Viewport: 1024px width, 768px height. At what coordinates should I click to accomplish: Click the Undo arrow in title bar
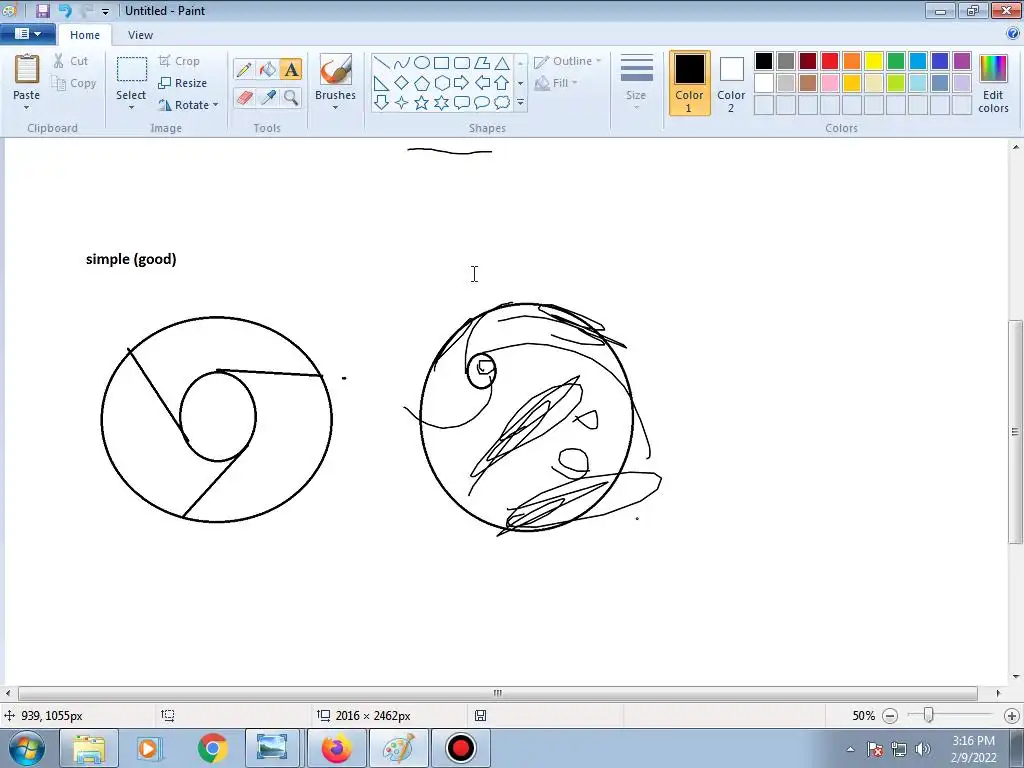point(65,10)
